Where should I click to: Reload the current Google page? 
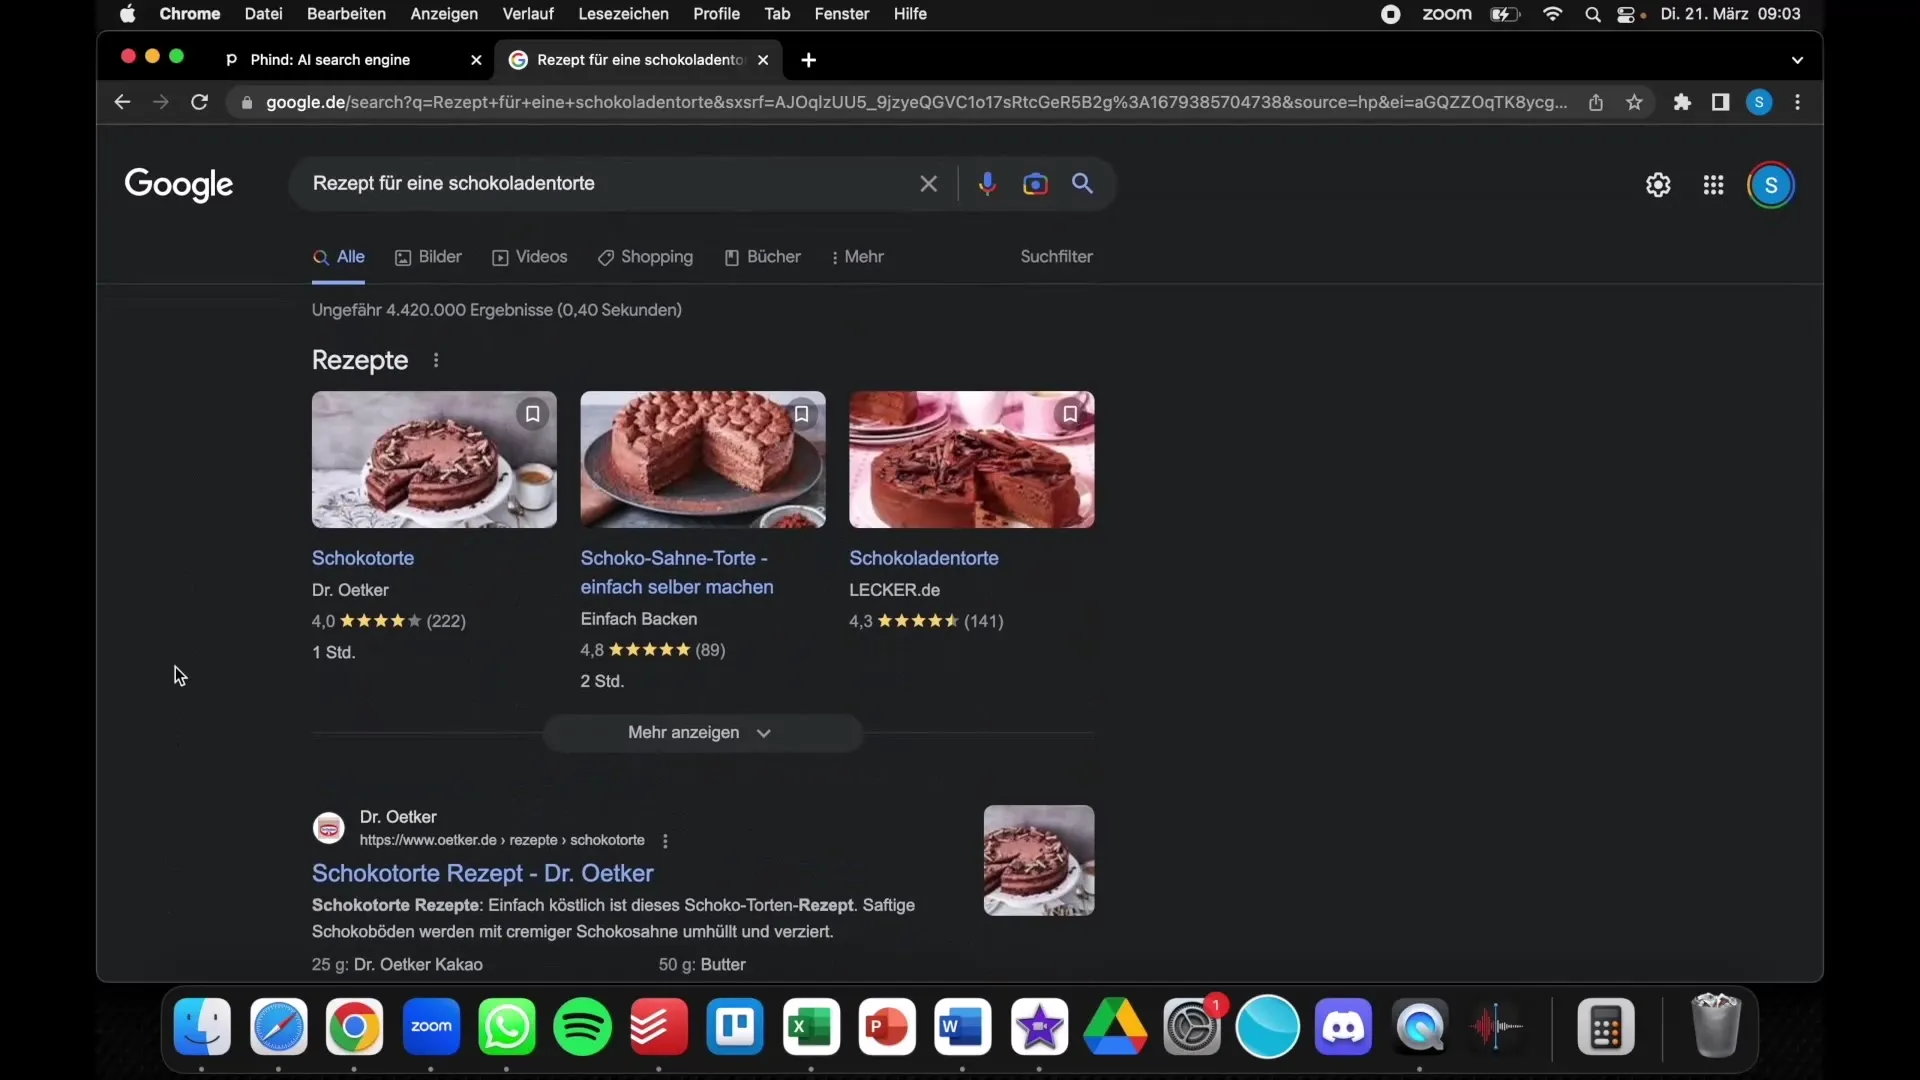(199, 102)
